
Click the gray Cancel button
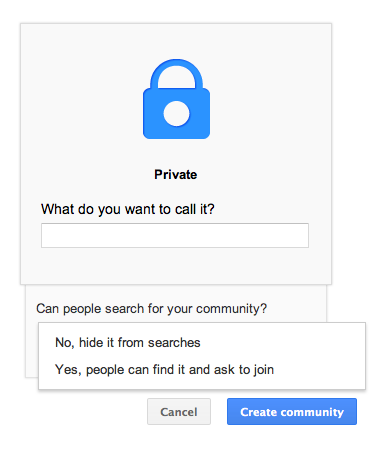coord(179,412)
